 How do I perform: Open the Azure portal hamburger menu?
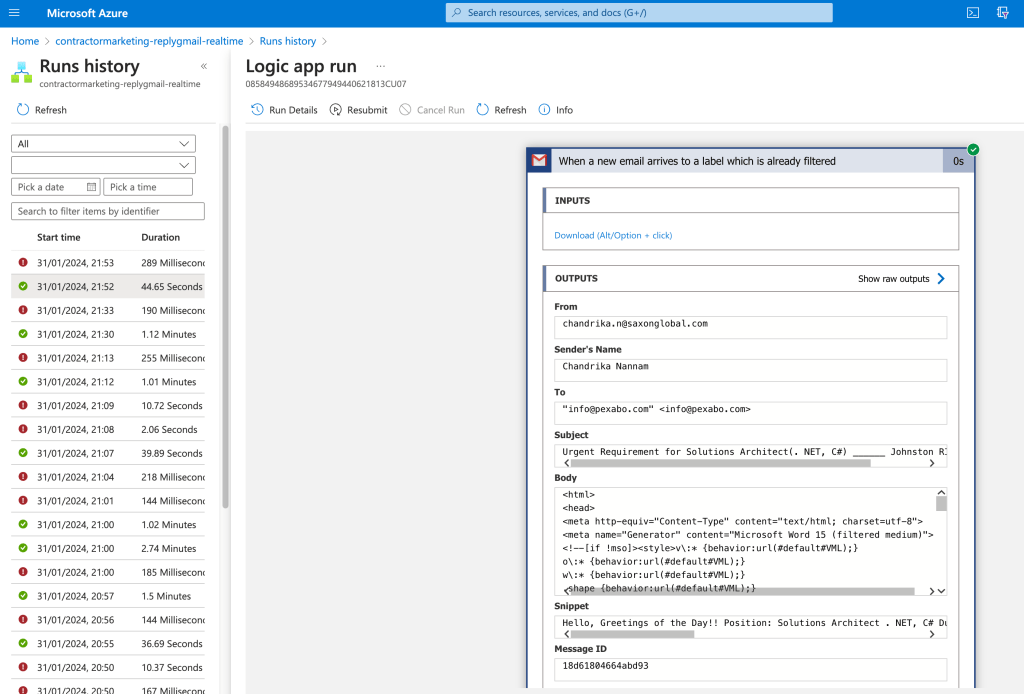[x=14, y=13]
